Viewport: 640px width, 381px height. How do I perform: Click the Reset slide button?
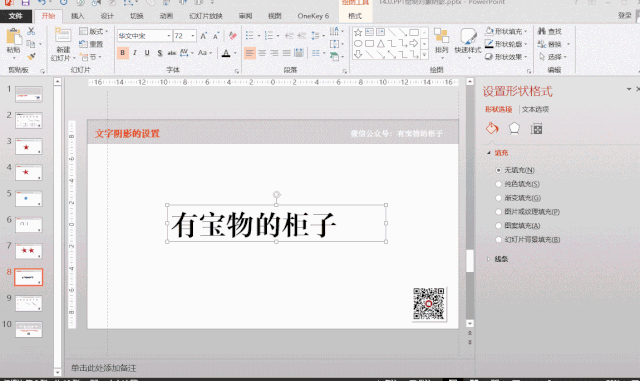coord(91,44)
